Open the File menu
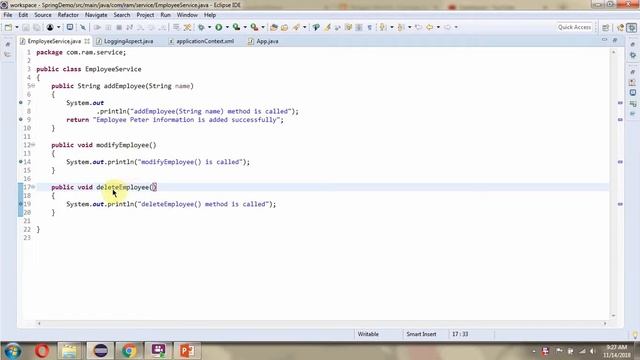The height and width of the screenshot is (360, 640). (8, 15)
